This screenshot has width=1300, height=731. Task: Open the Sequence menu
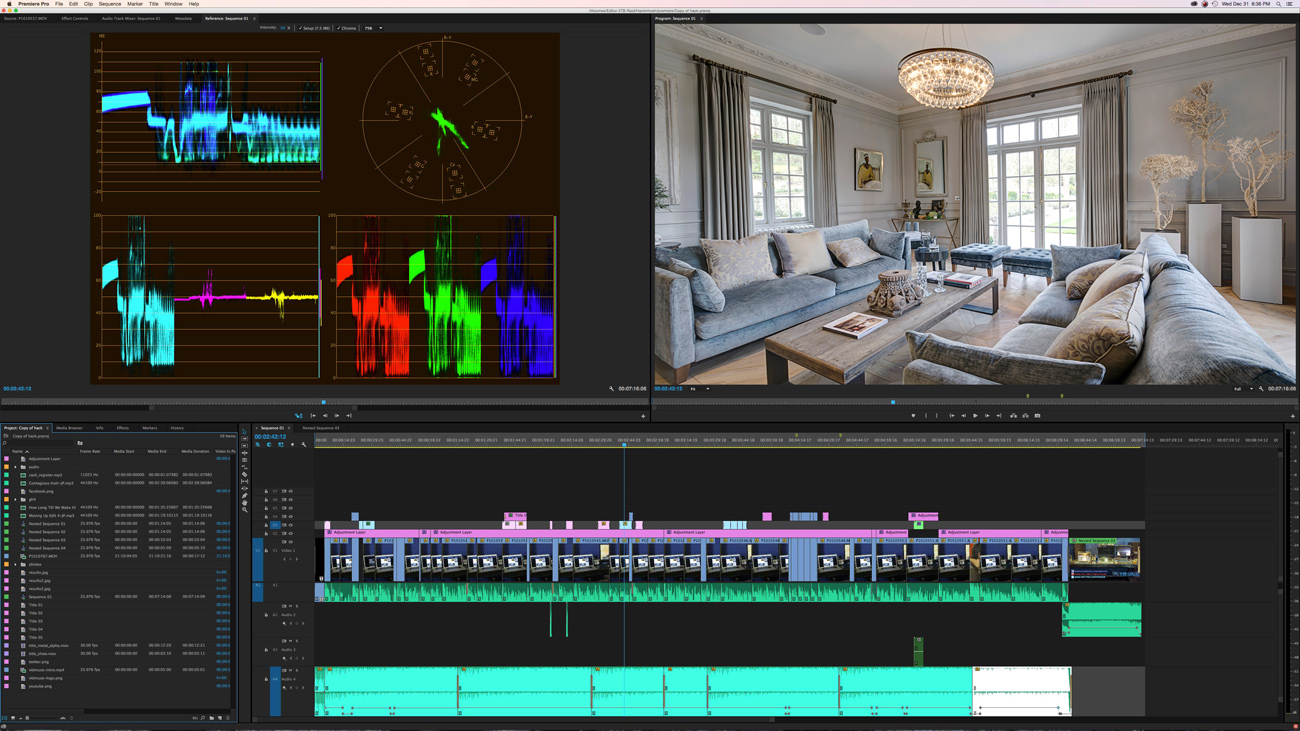(110, 4)
